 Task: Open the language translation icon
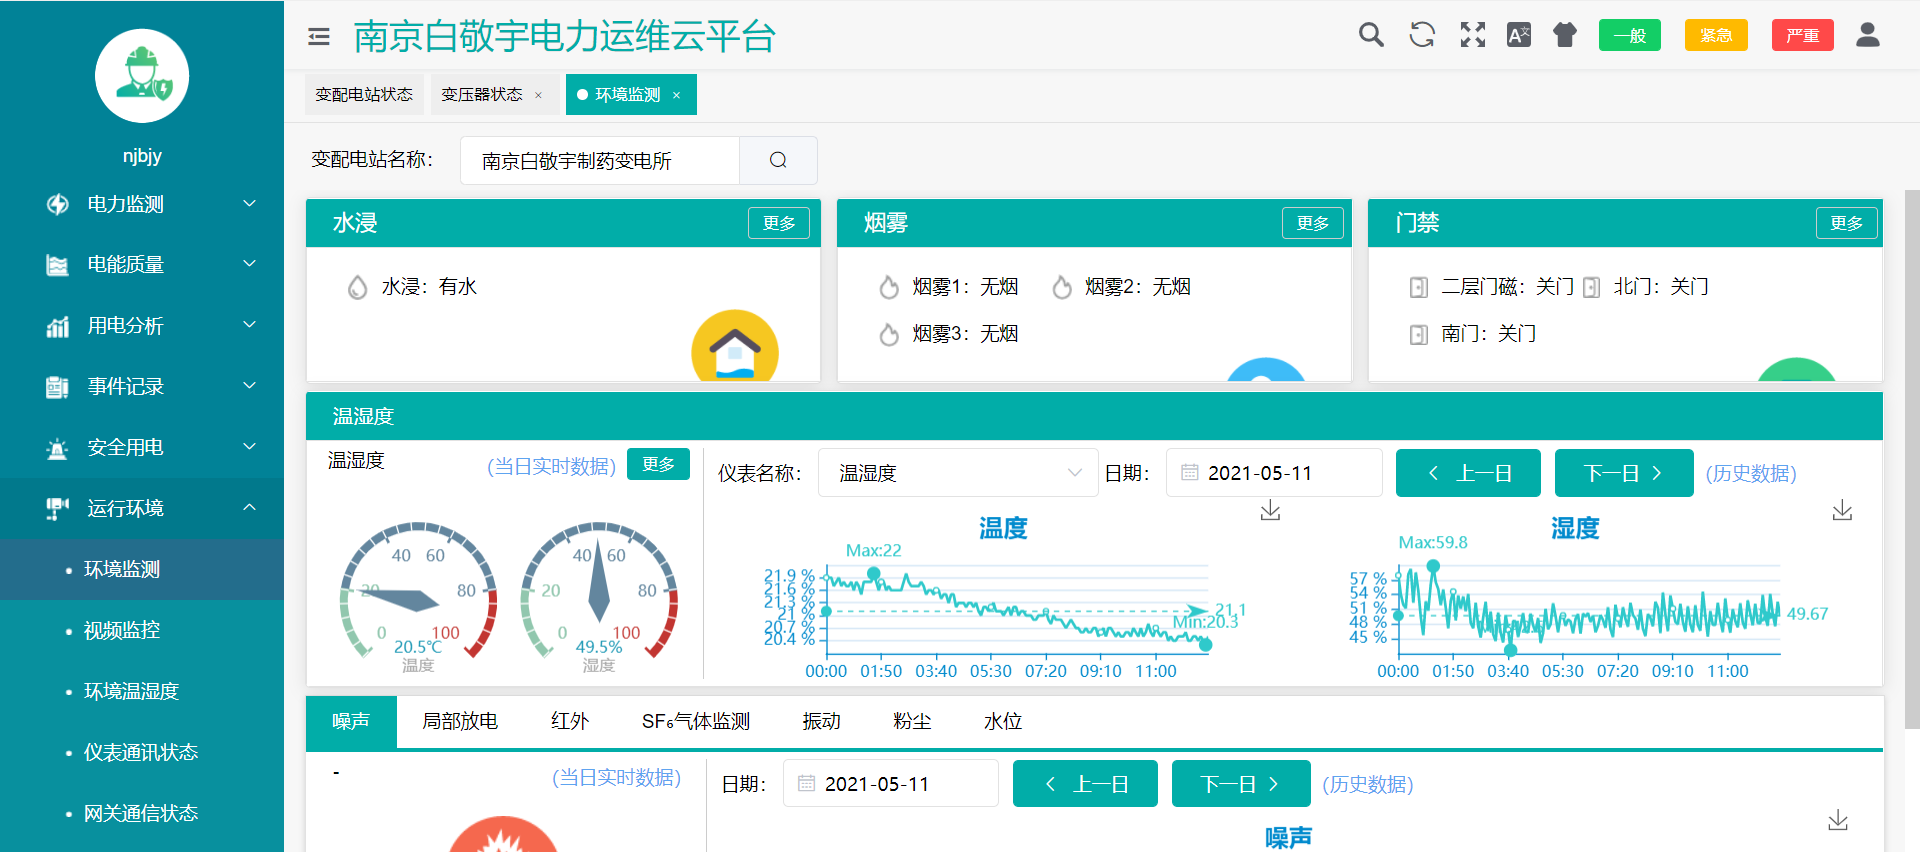(1519, 35)
